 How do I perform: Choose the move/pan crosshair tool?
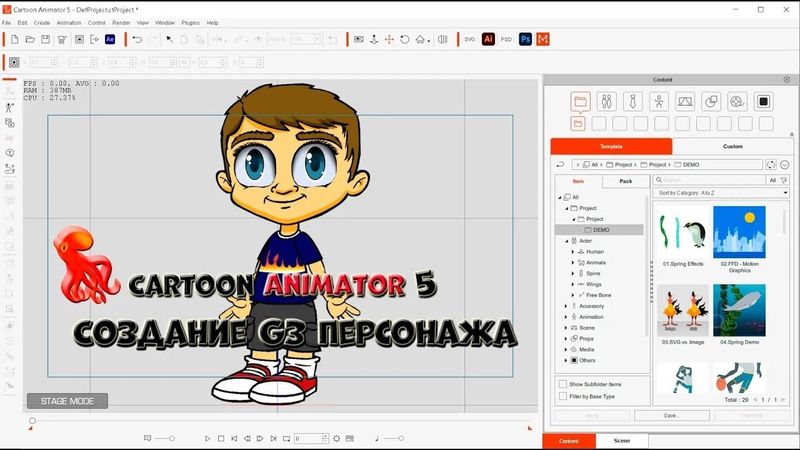tap(389, 39)
